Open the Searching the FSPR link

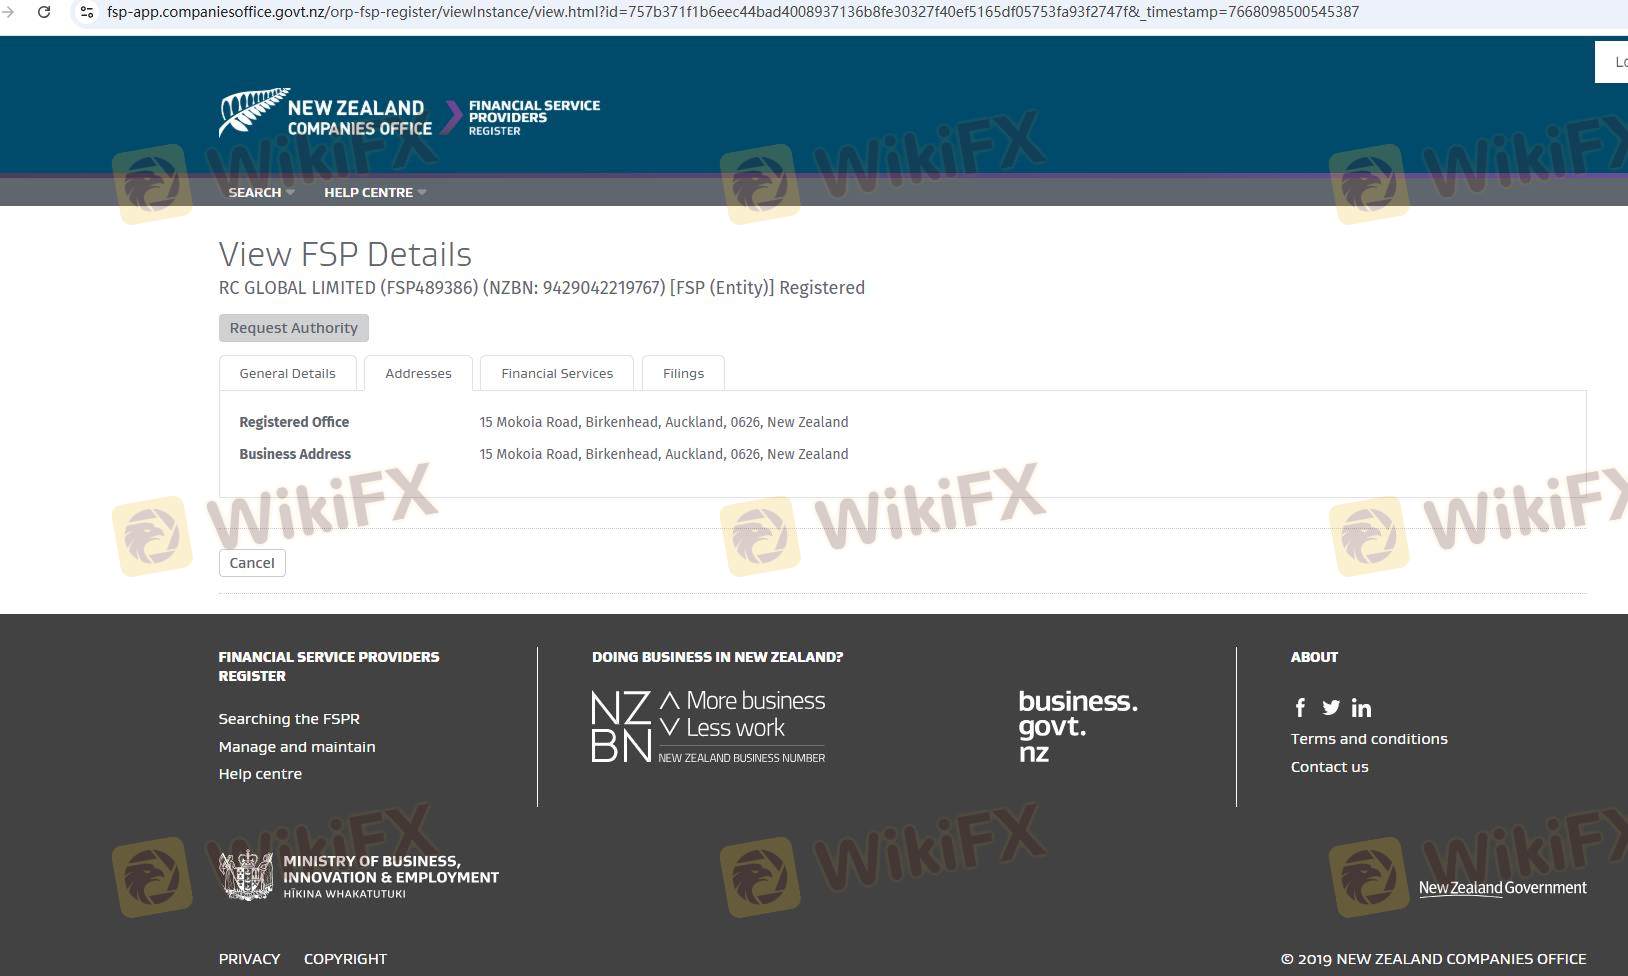(x=289, y=719)
